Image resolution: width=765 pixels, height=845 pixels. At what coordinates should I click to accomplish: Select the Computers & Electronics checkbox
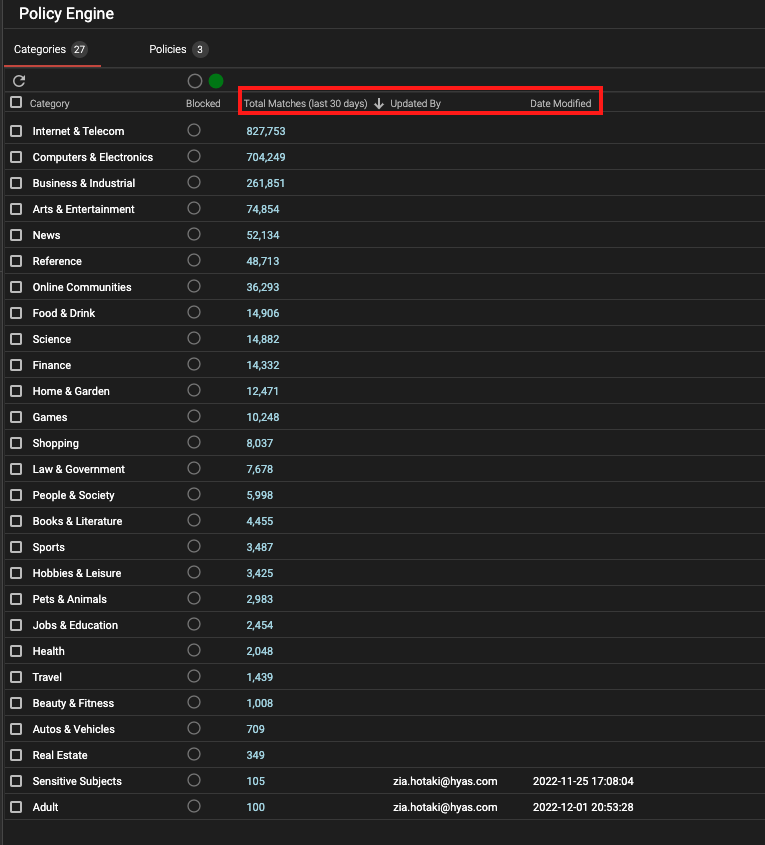[16, 157]
